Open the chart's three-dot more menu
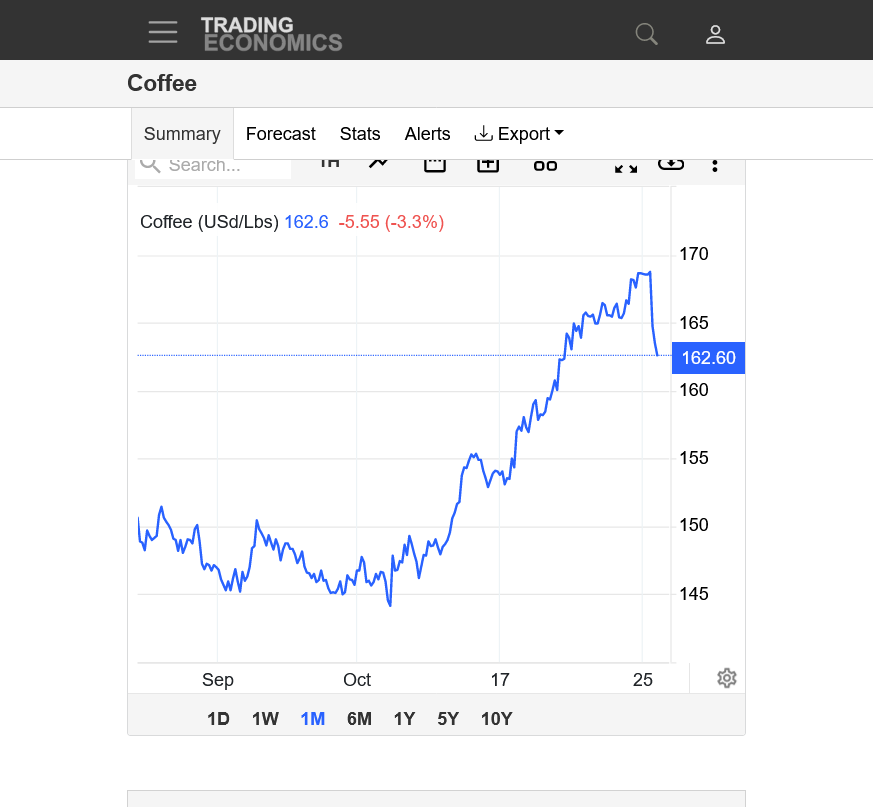The height and width of the screenshot is (807, 873). click(x=715, y=165)
